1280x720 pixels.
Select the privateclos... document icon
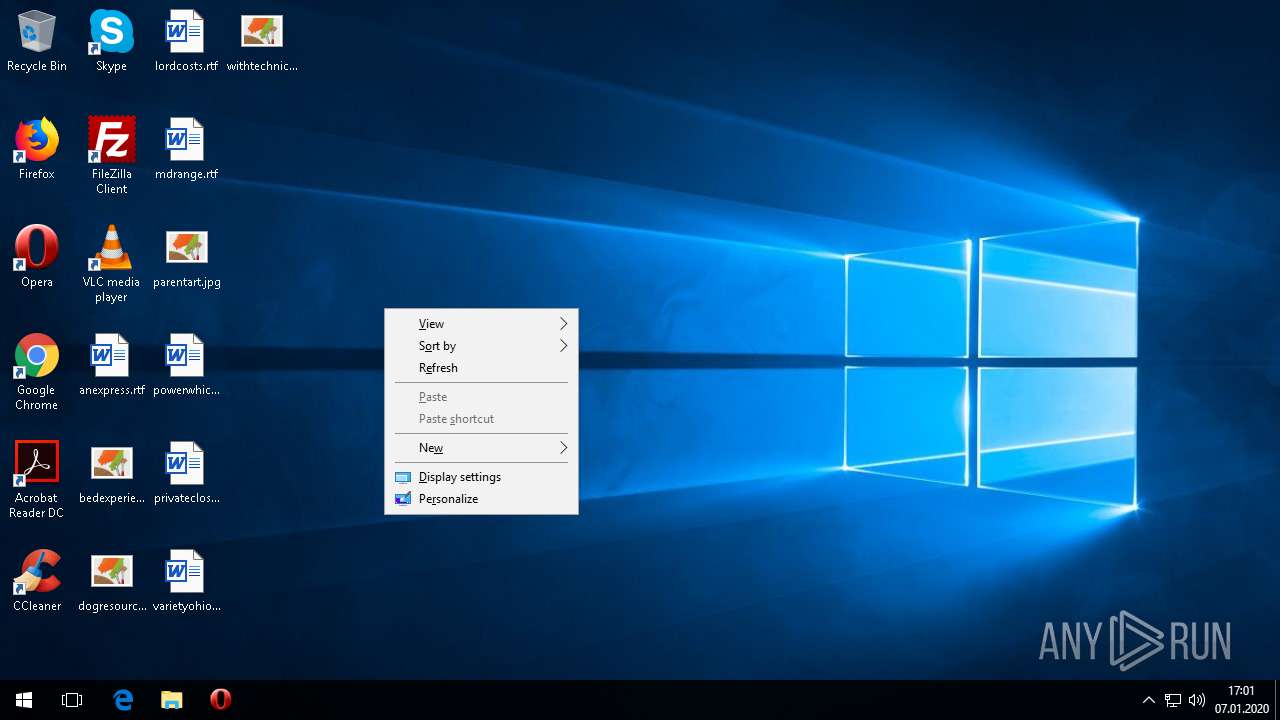(x=186, y=474)
